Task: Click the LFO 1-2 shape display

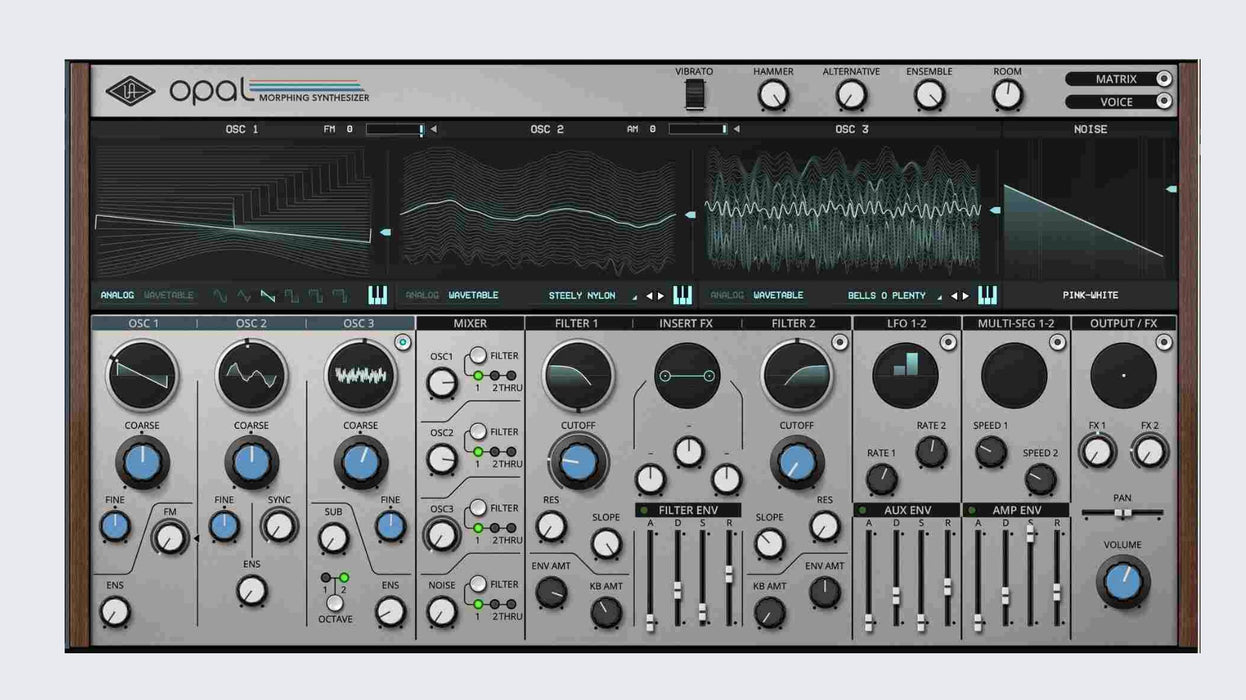Action: 905,375
